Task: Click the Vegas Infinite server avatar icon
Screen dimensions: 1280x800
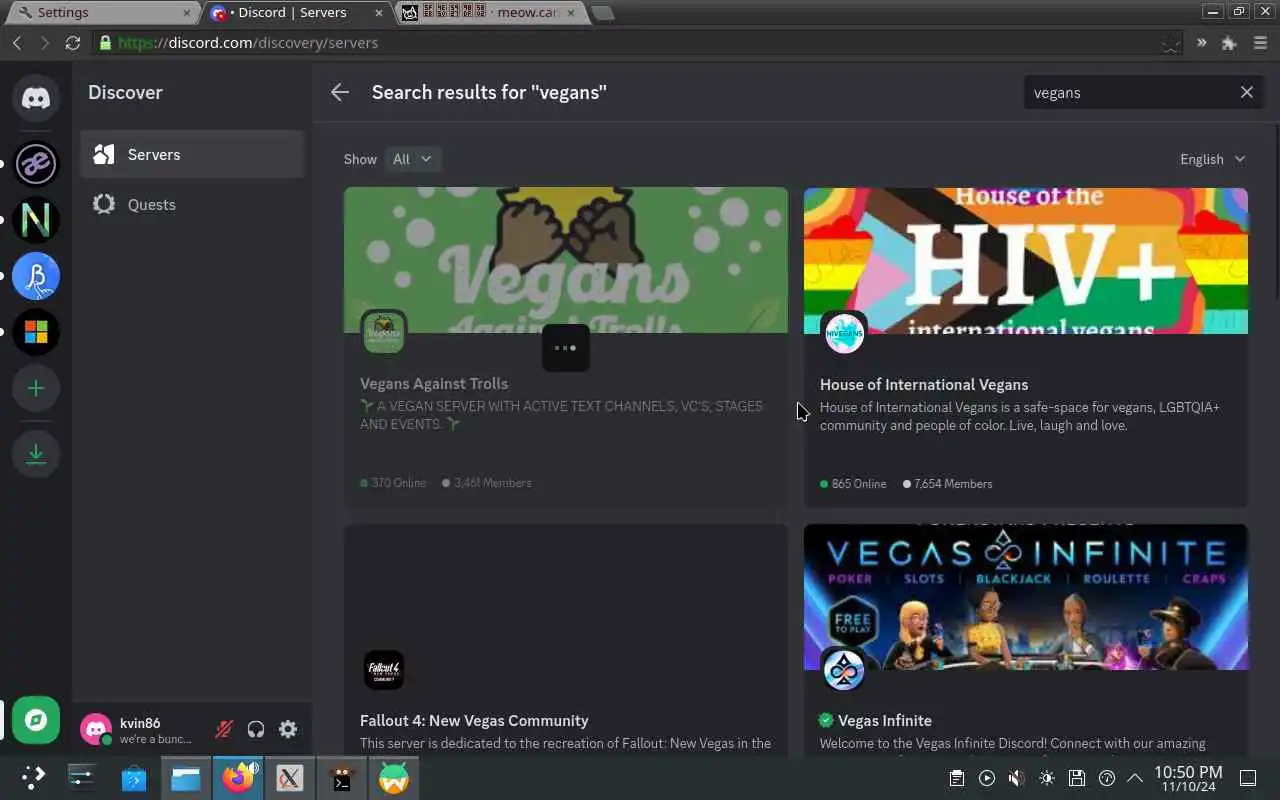Action: coord(844,669)
